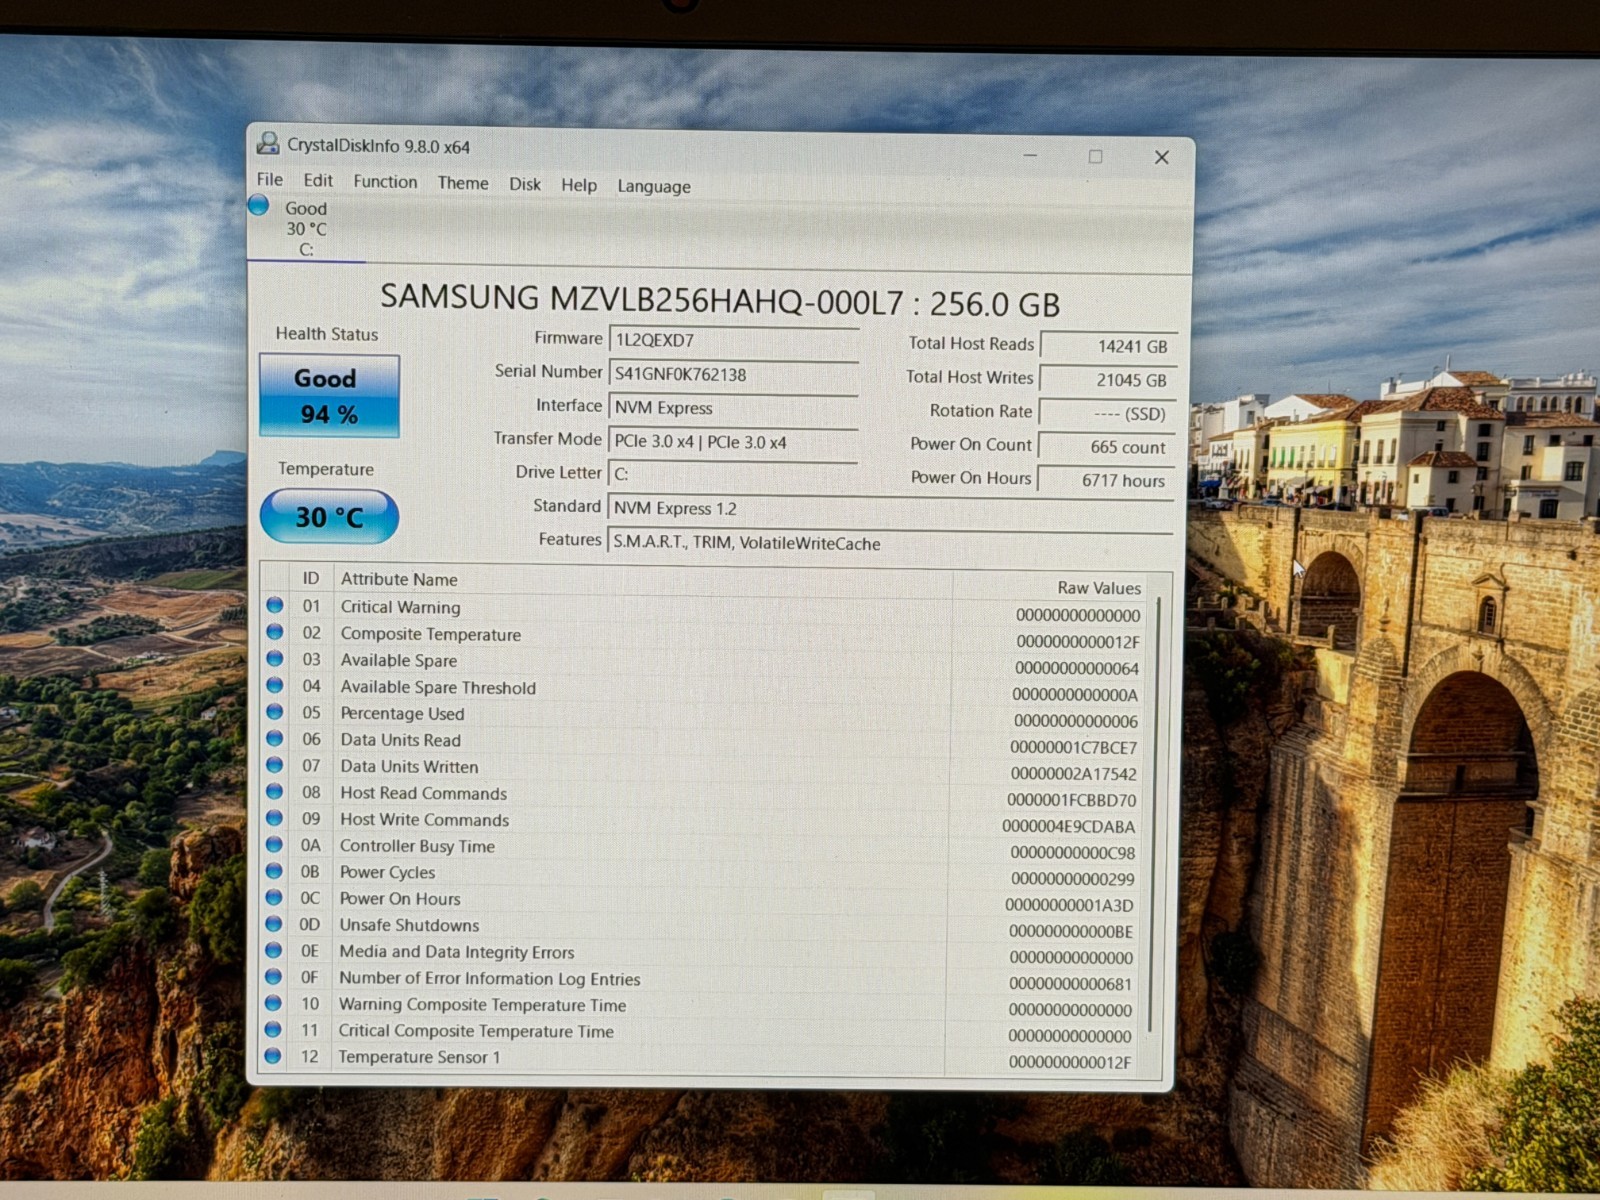Screen dimensions: 1600x1200
Task: Click raw value 0000001C7BCE7 for Data Units Read
Action: pyautogui.click(x=1073, y=747)
